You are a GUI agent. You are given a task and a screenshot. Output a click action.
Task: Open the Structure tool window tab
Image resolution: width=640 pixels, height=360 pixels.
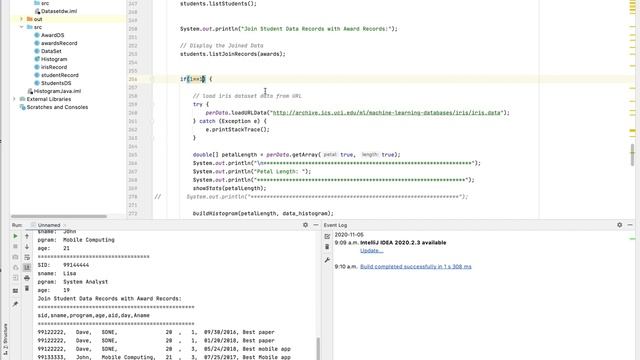point(5,339)
